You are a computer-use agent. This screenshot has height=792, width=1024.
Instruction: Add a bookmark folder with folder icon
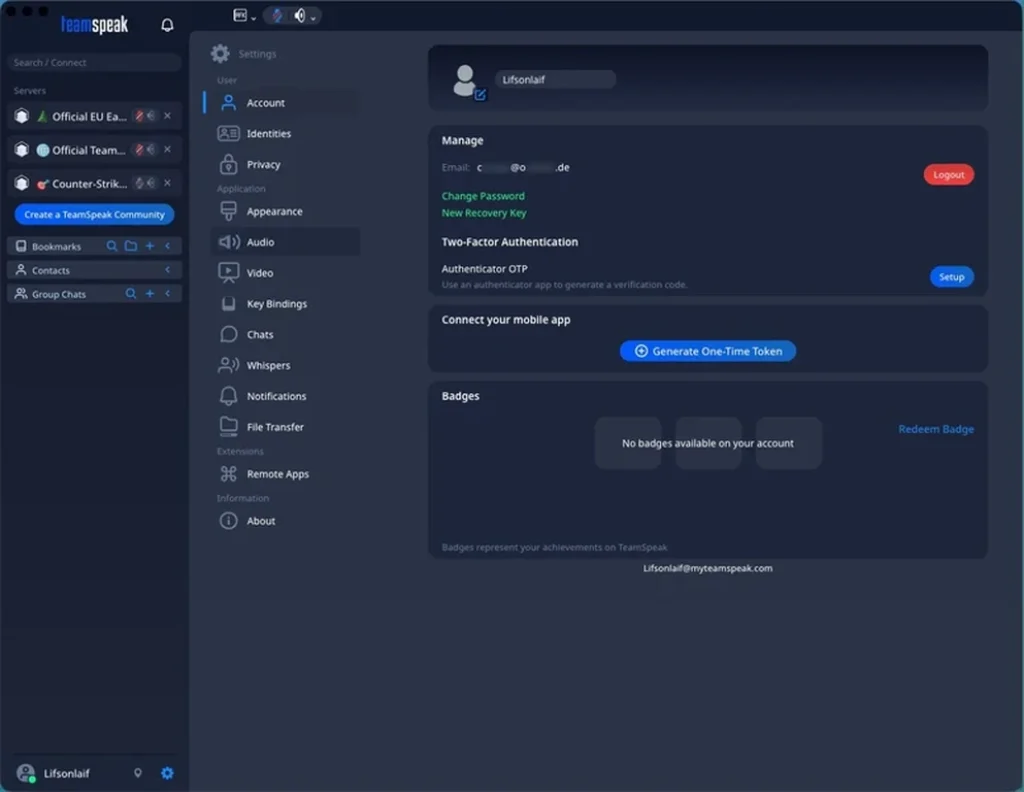click(131, 246)
